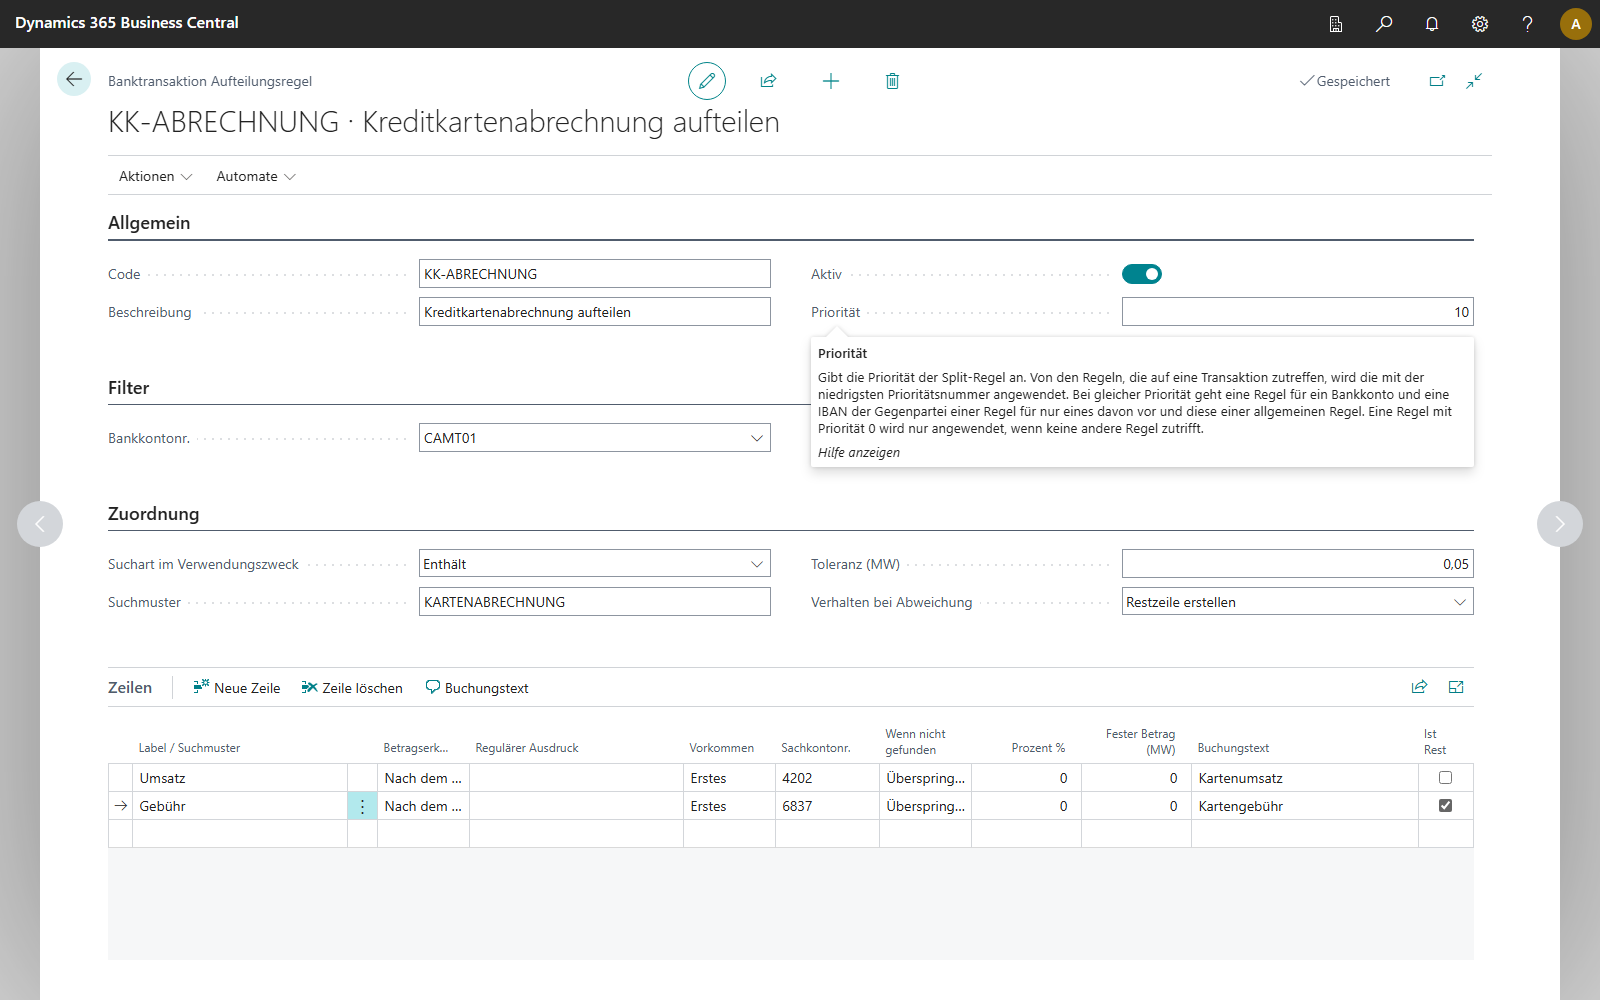Open Bankkontonr. dropdown CAMT01
The height and width of the screenshot is (1000, 1600).
click(757, 438)
